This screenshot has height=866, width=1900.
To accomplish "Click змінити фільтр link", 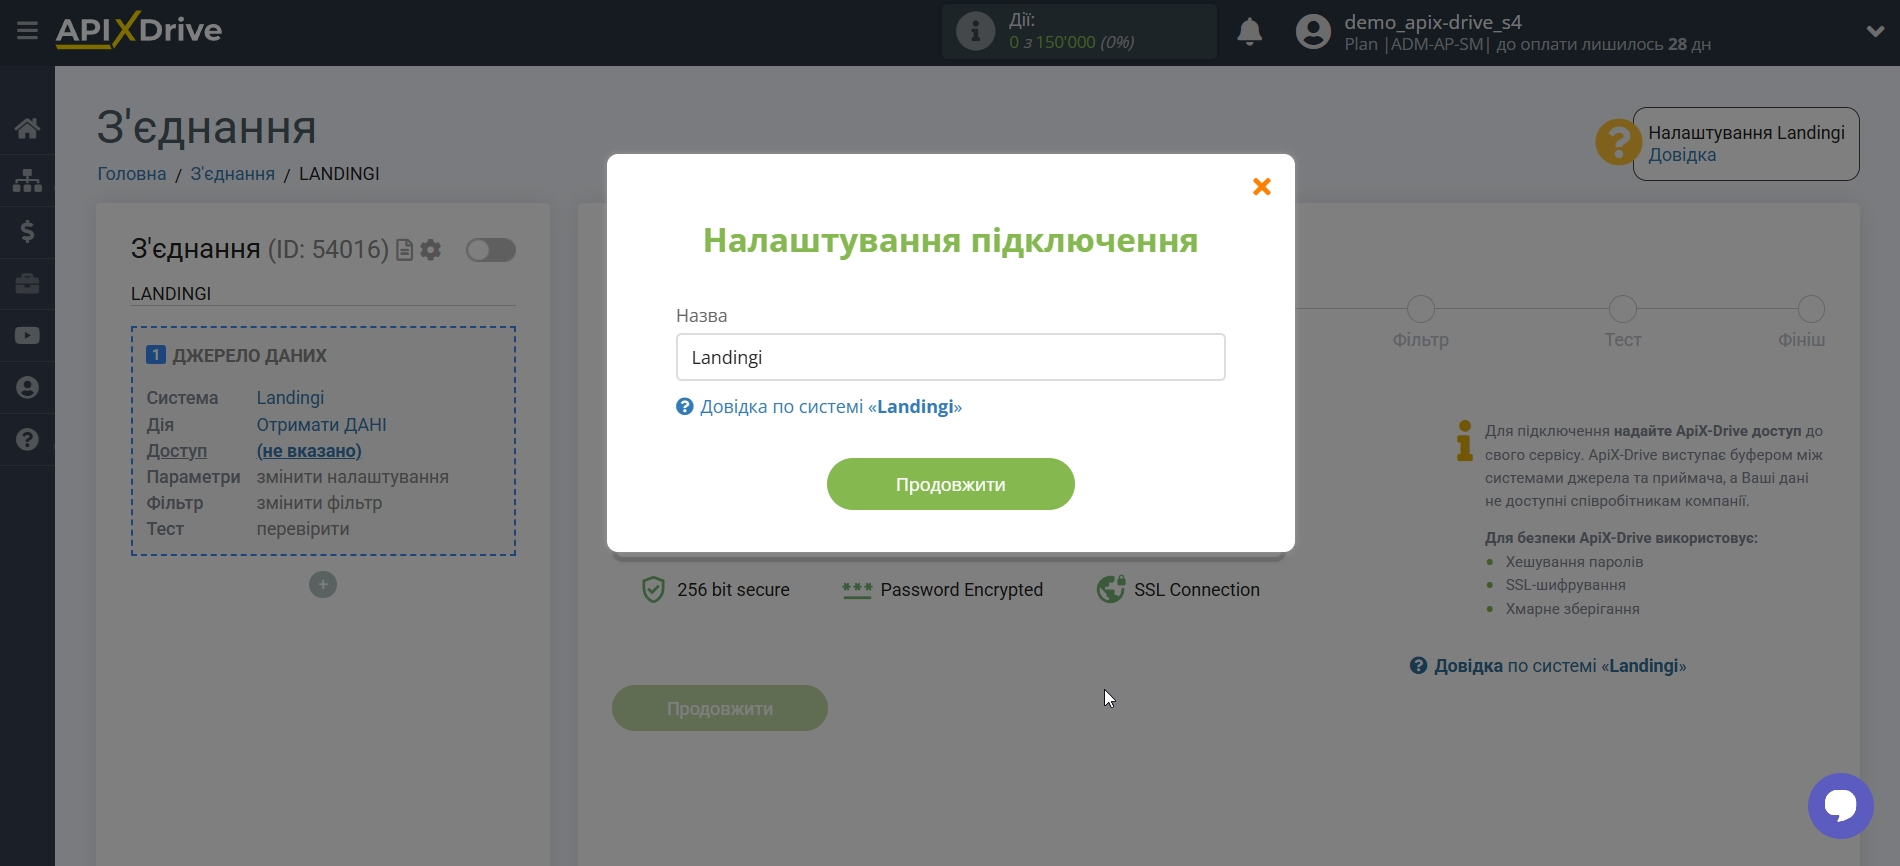I will click(319, 503).
